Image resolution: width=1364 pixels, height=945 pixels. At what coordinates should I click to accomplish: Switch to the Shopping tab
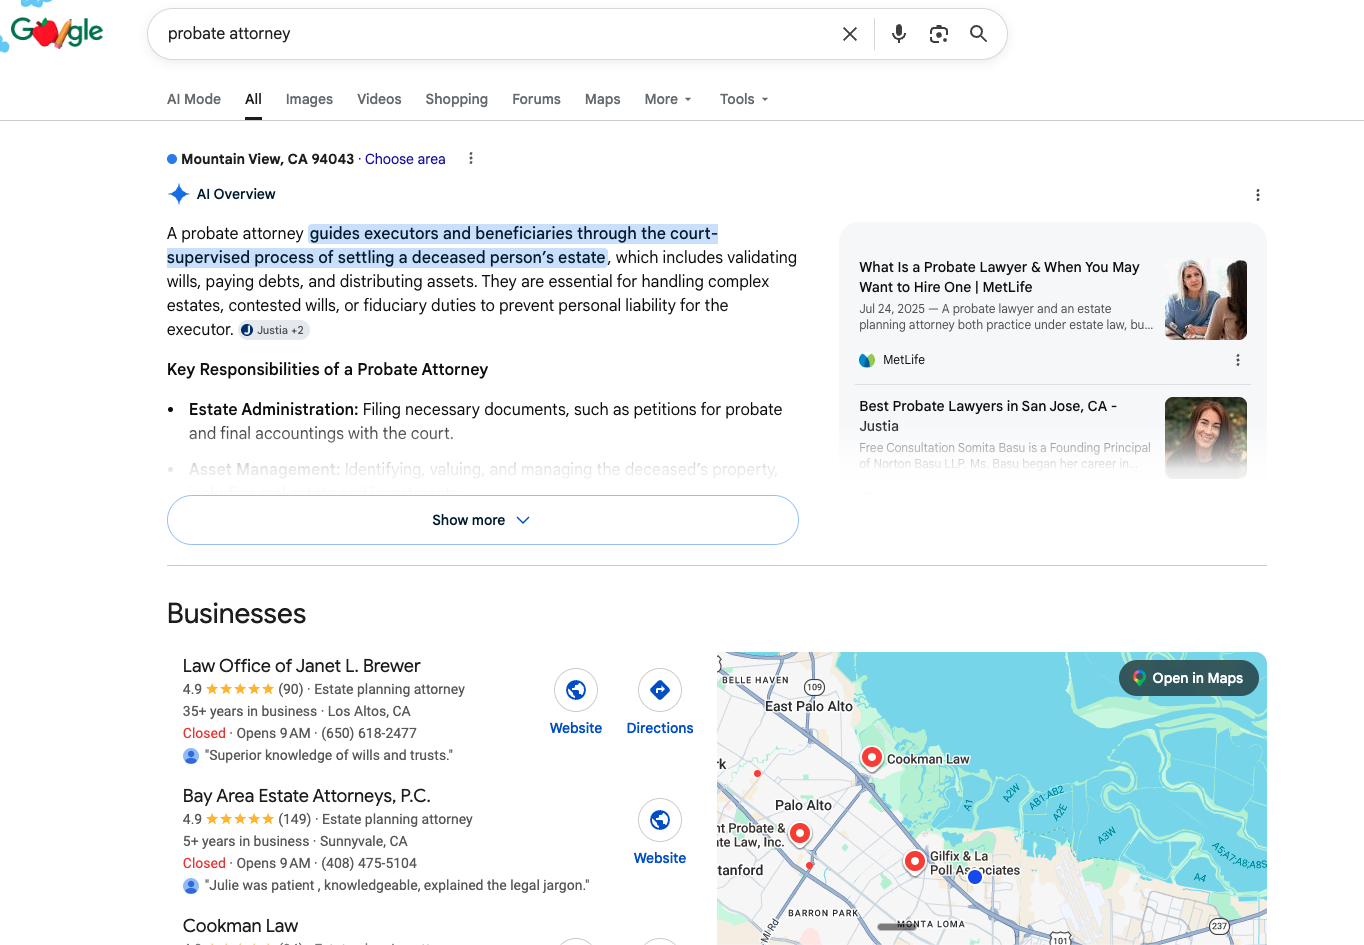pyautogui.click(x=456, y=99)
